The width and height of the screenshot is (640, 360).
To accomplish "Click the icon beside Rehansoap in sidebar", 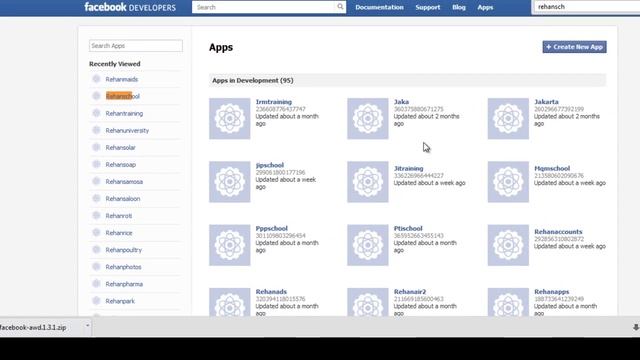I will (x=96, y=164).
